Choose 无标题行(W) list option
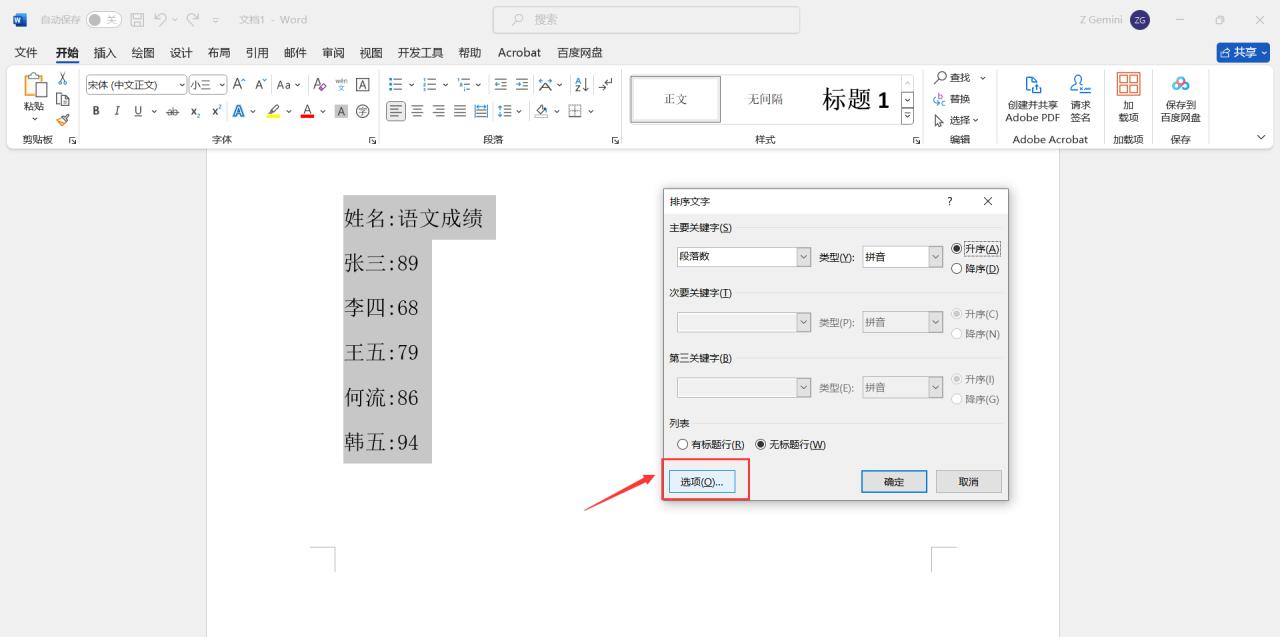Viewport: 1280px width, 637px height. (x=790, y=444)
